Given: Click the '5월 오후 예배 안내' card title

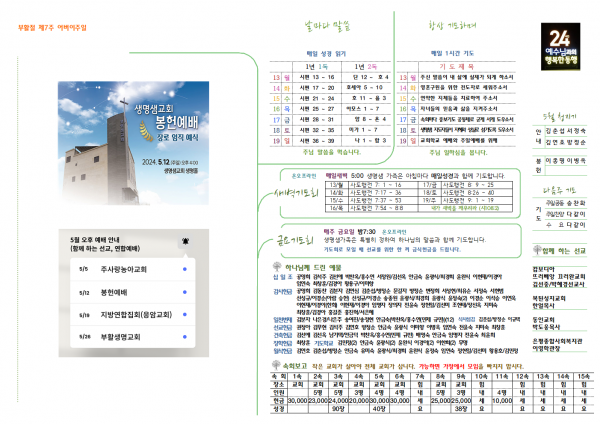Looking at the screenshot, I should [95, 240].
